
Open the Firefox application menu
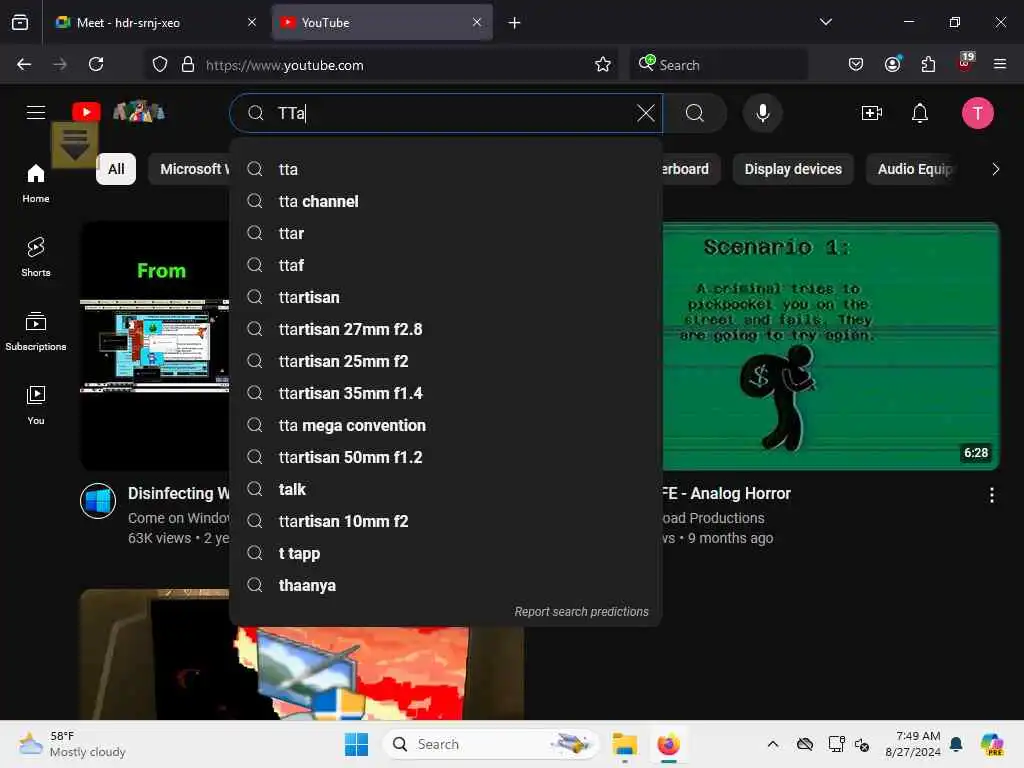(1000, 64)
